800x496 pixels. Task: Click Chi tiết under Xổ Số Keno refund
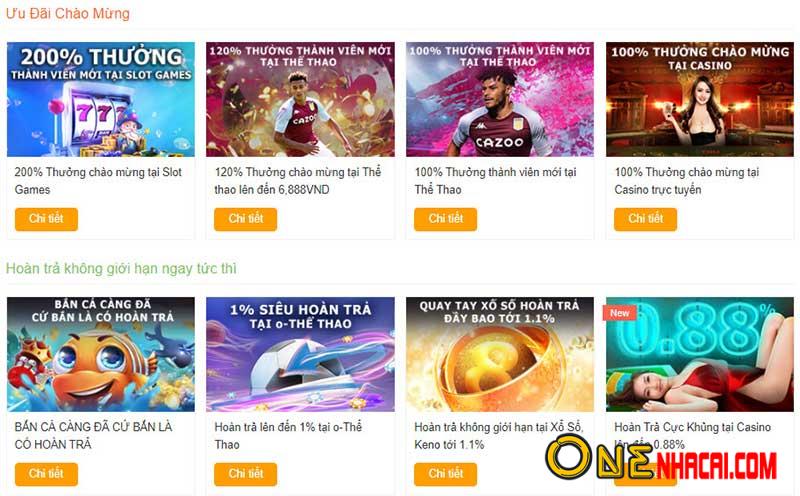pos(445,474)
